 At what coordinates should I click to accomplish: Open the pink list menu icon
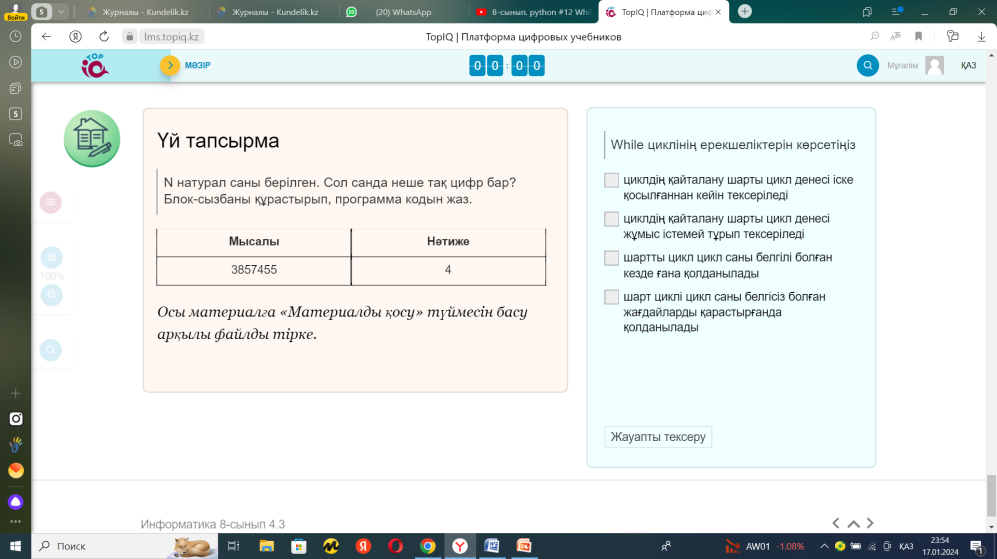[x=51, y=202]
